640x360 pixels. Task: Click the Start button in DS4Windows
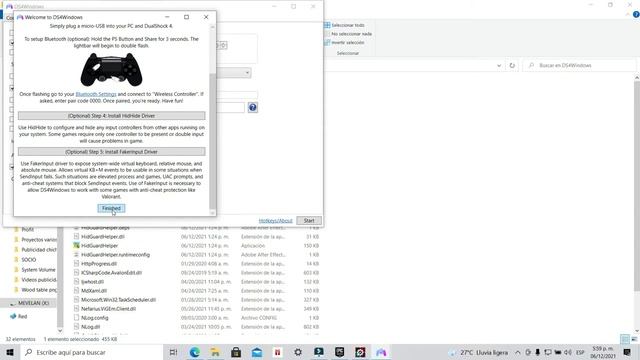(x=309, y=220)
